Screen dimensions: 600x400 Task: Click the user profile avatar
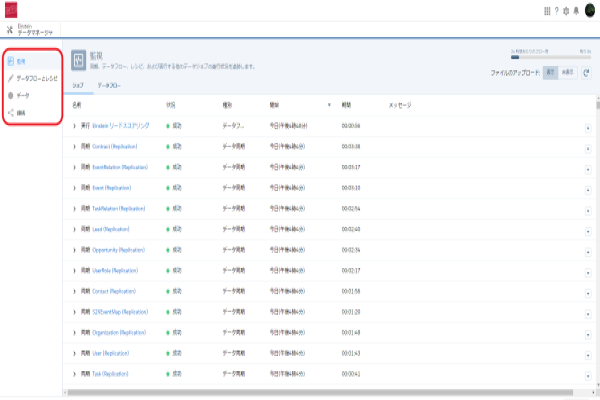(x=588, y=12)
